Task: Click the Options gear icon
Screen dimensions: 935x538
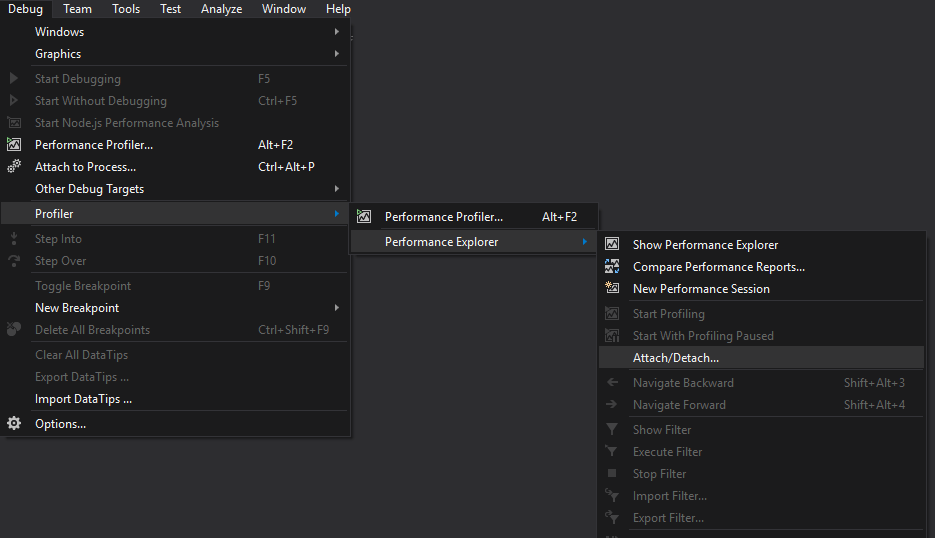Action: (x=14, y=423)
